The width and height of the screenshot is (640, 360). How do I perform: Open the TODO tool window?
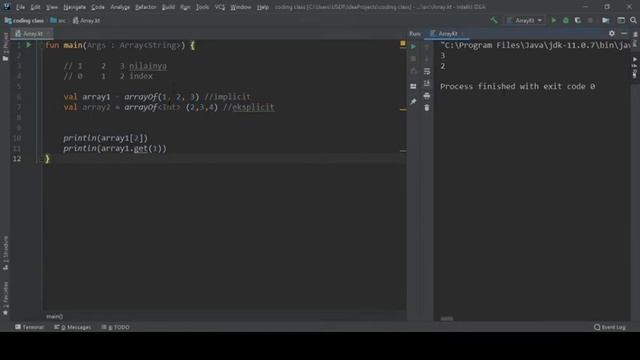pyautogui.click(x=115, y=327)
